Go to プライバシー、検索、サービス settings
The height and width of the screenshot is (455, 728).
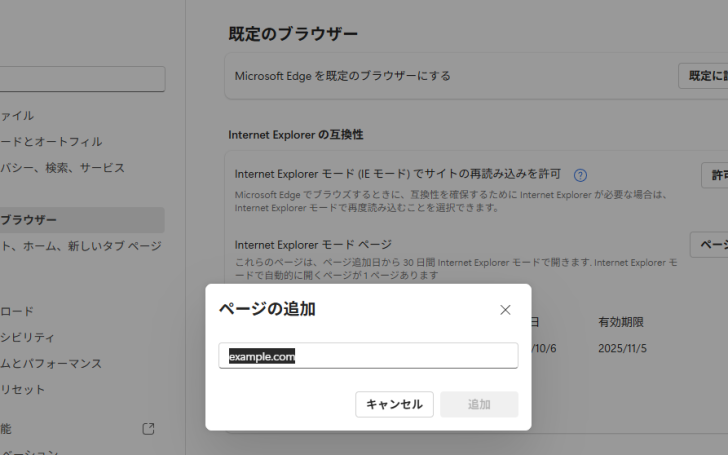(62, 168)
